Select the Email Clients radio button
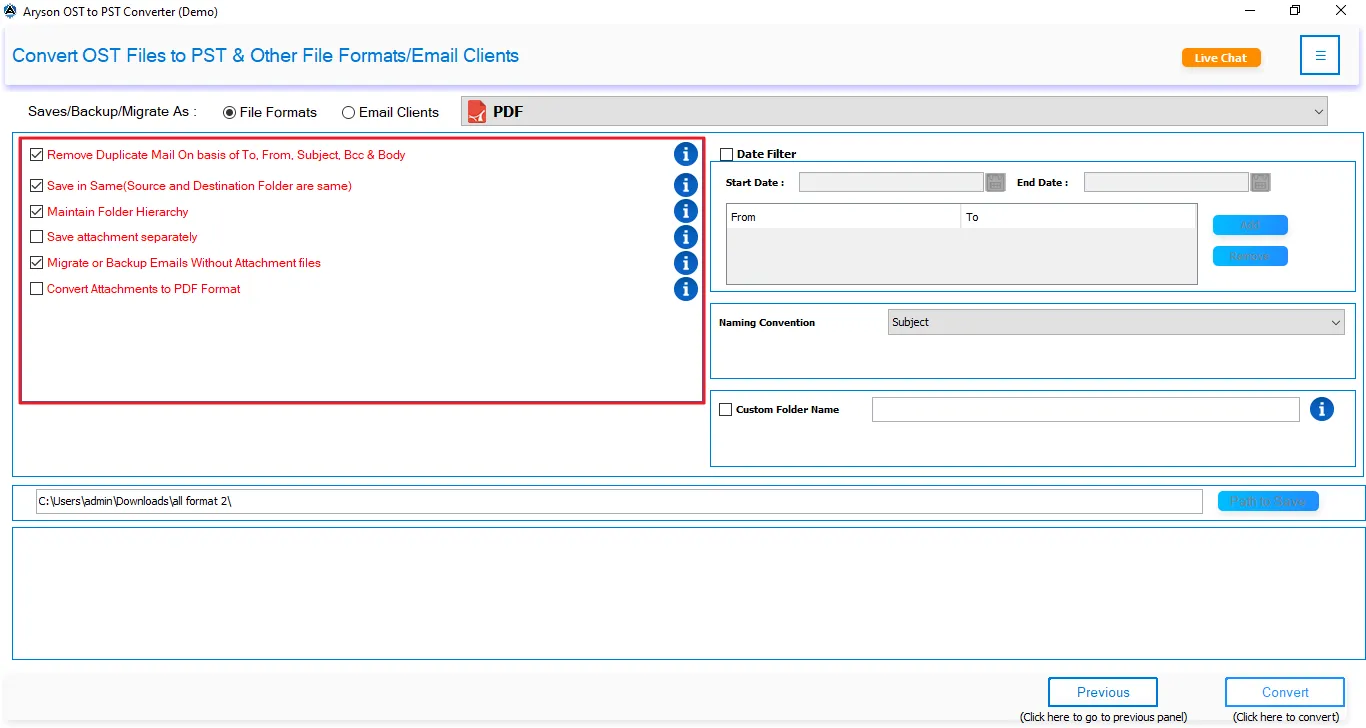The image size is (1366, 728). pyautogui.click(x=348, y=112)
